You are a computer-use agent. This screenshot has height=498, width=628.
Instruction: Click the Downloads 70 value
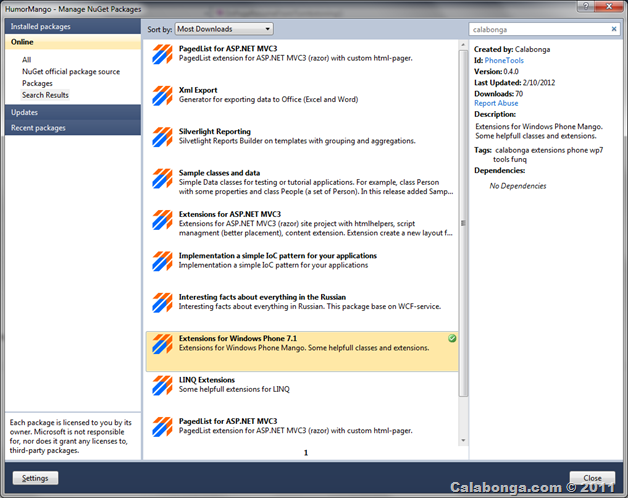tap(519, 94)
